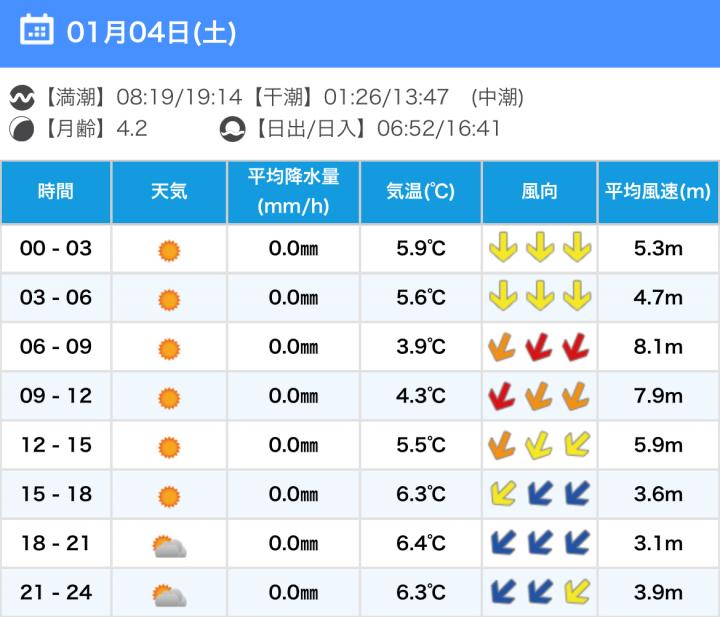720x617 pixels.
Task: Select the 平均降水量 column header
Action: tap(293, 192)
